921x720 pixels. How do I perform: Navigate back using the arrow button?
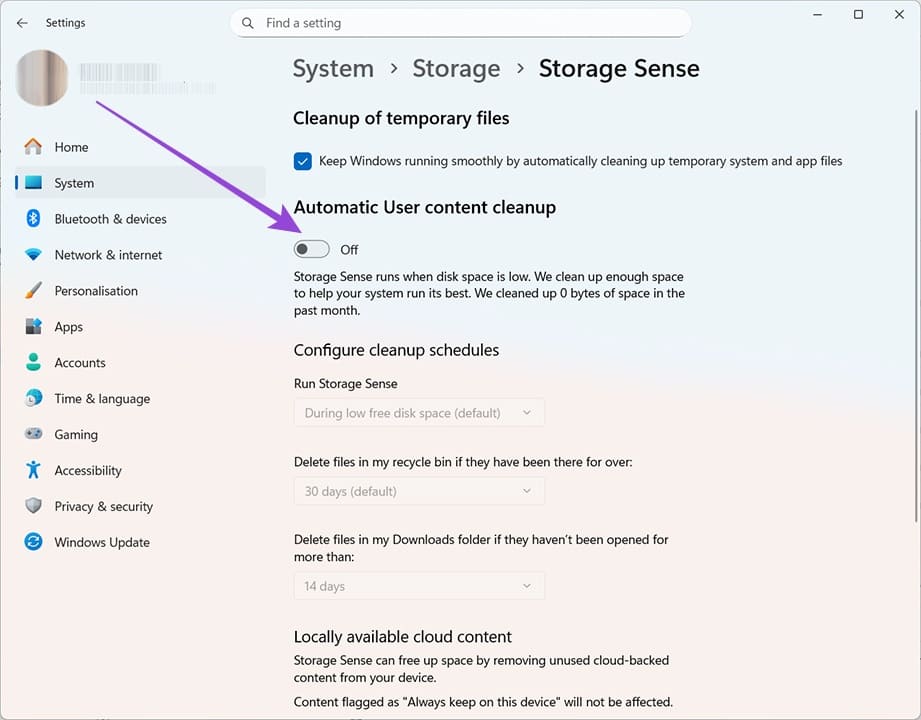point(22,22)
